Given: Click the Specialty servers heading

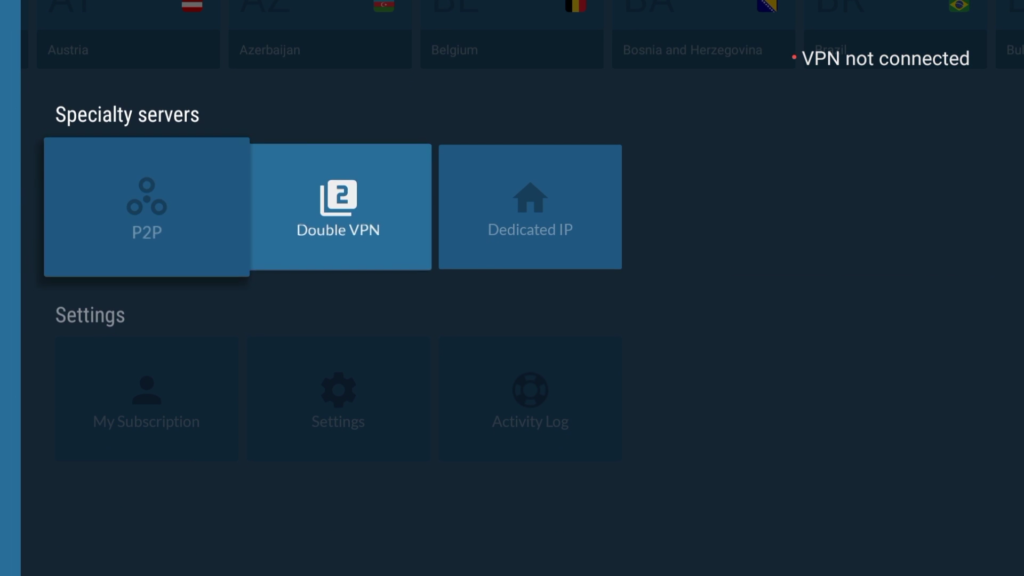Looking at the screenshot, I should 127,115.
